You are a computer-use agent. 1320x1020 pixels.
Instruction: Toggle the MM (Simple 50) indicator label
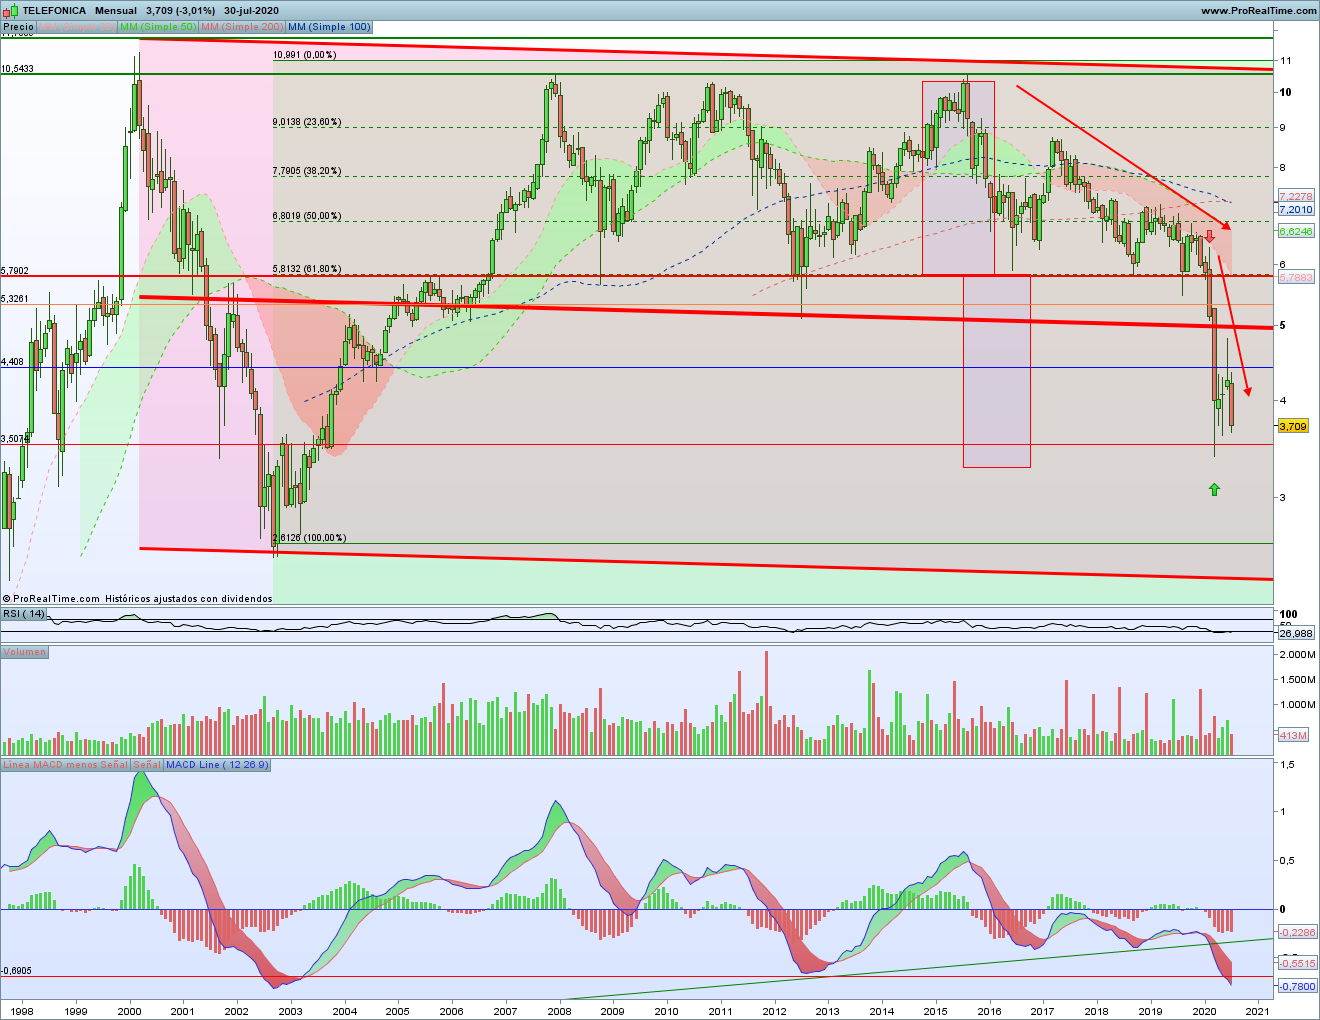(x=157, y=27)
